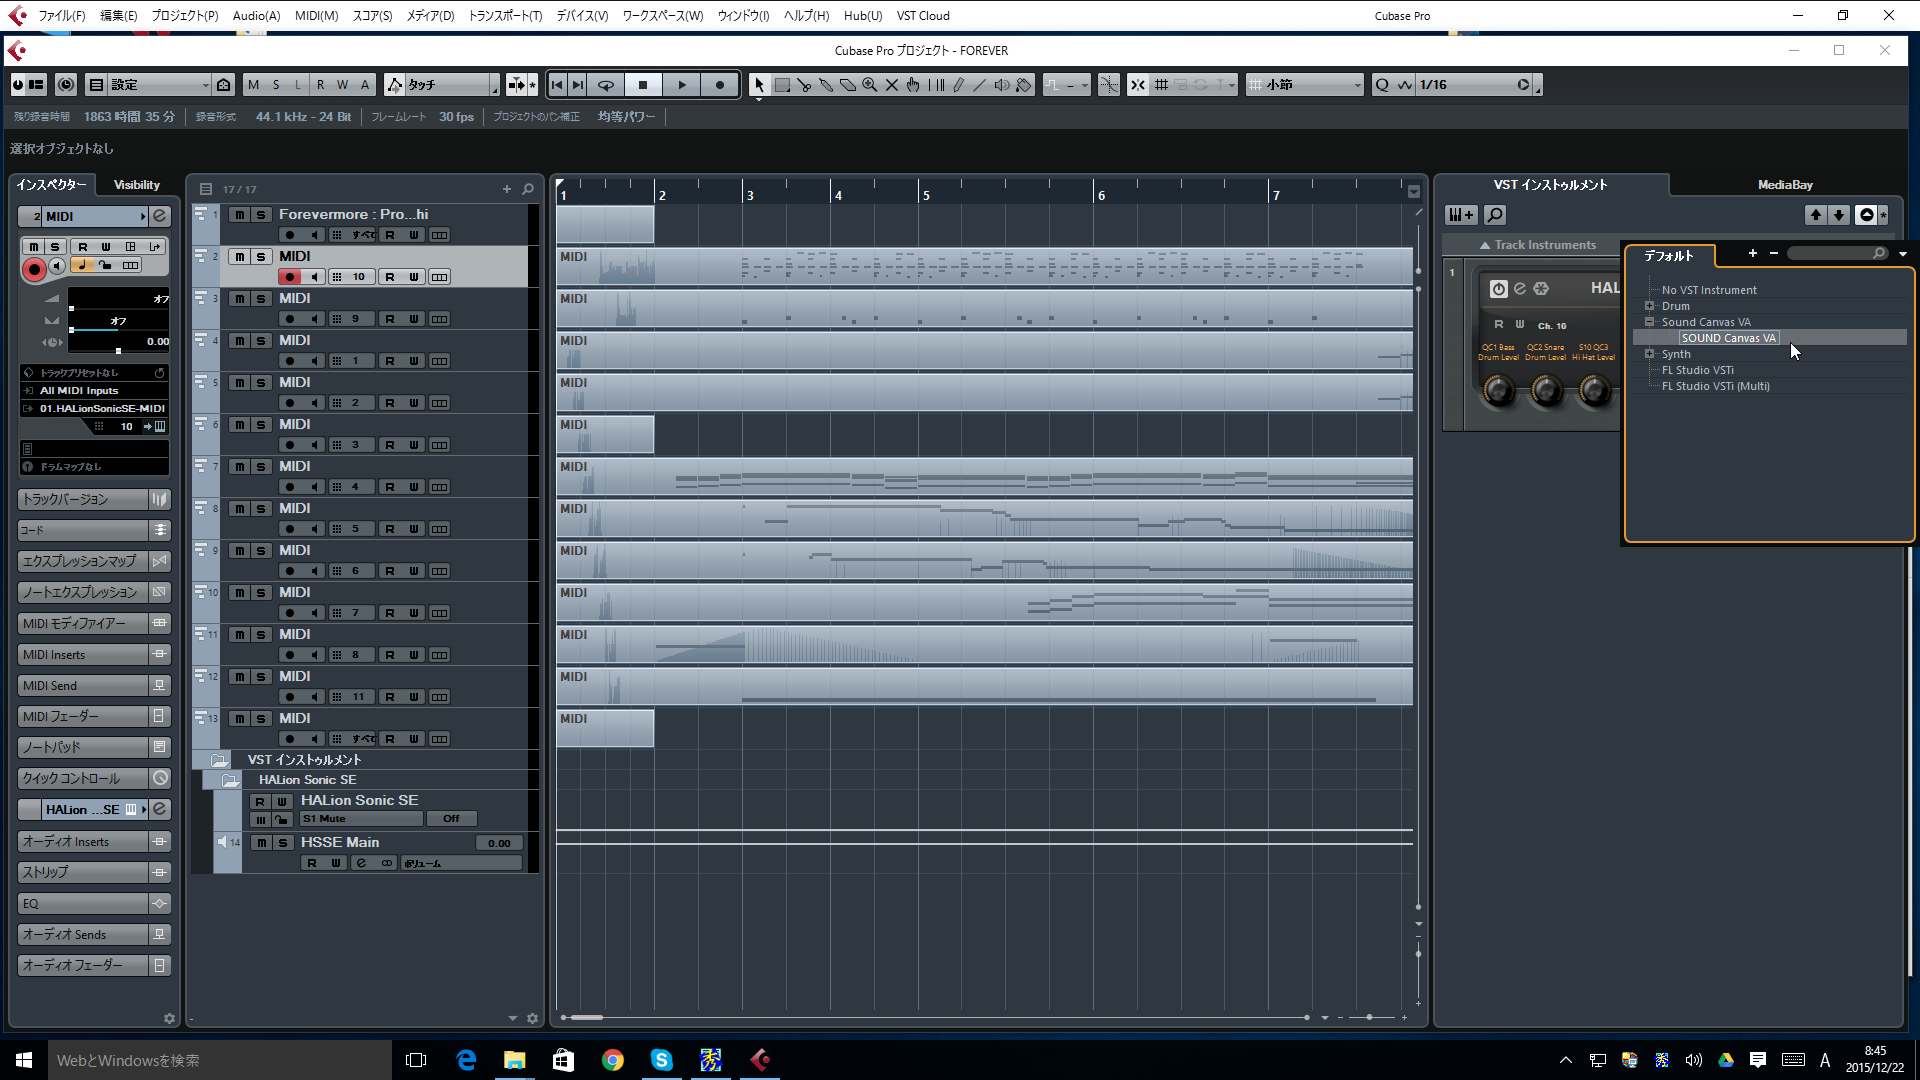Image resolution: width=1920 pixels, height=1080 pixels.
Task: Click the Constrain Delay Compensation clock button
Action: (x=66, y=85)
